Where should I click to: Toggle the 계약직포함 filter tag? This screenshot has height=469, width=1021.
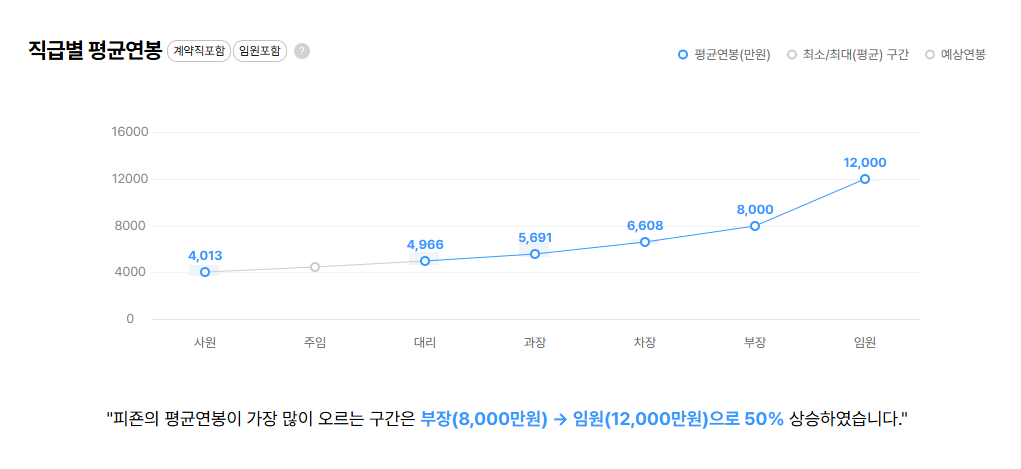(199, 51)
